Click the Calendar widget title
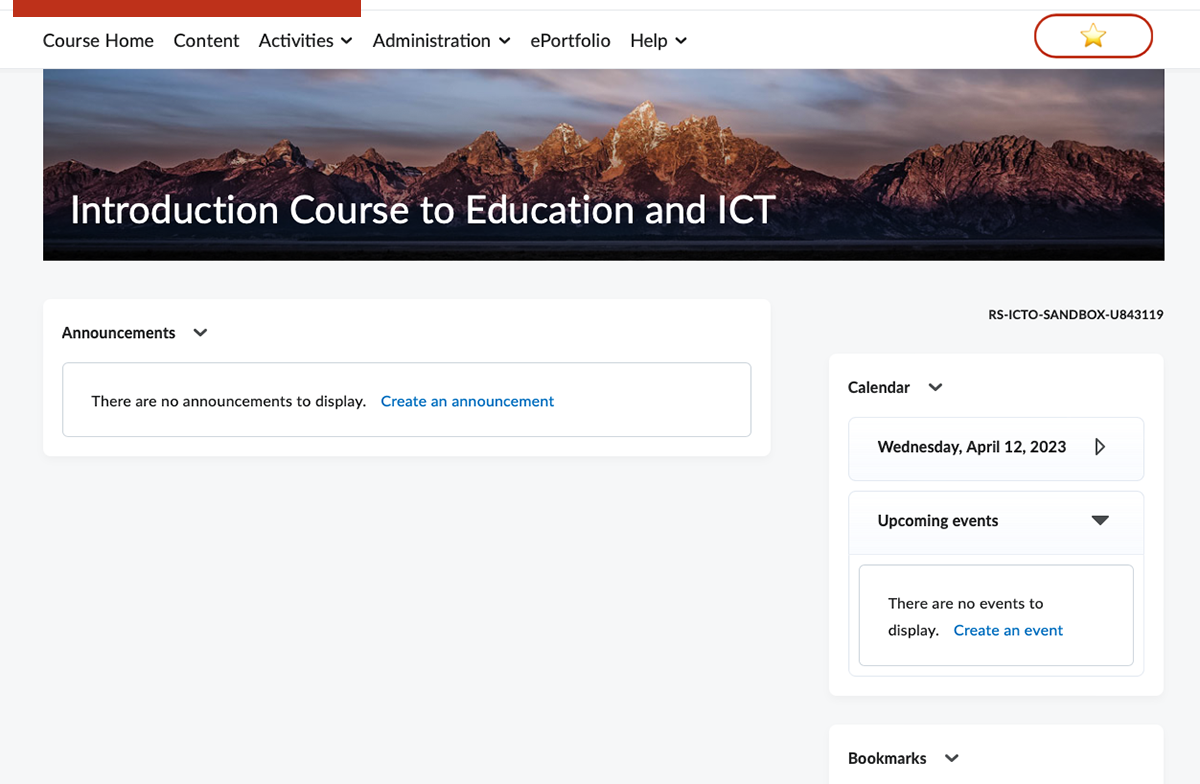This screenshot has height=784, width=1200. tap(878, 387)
